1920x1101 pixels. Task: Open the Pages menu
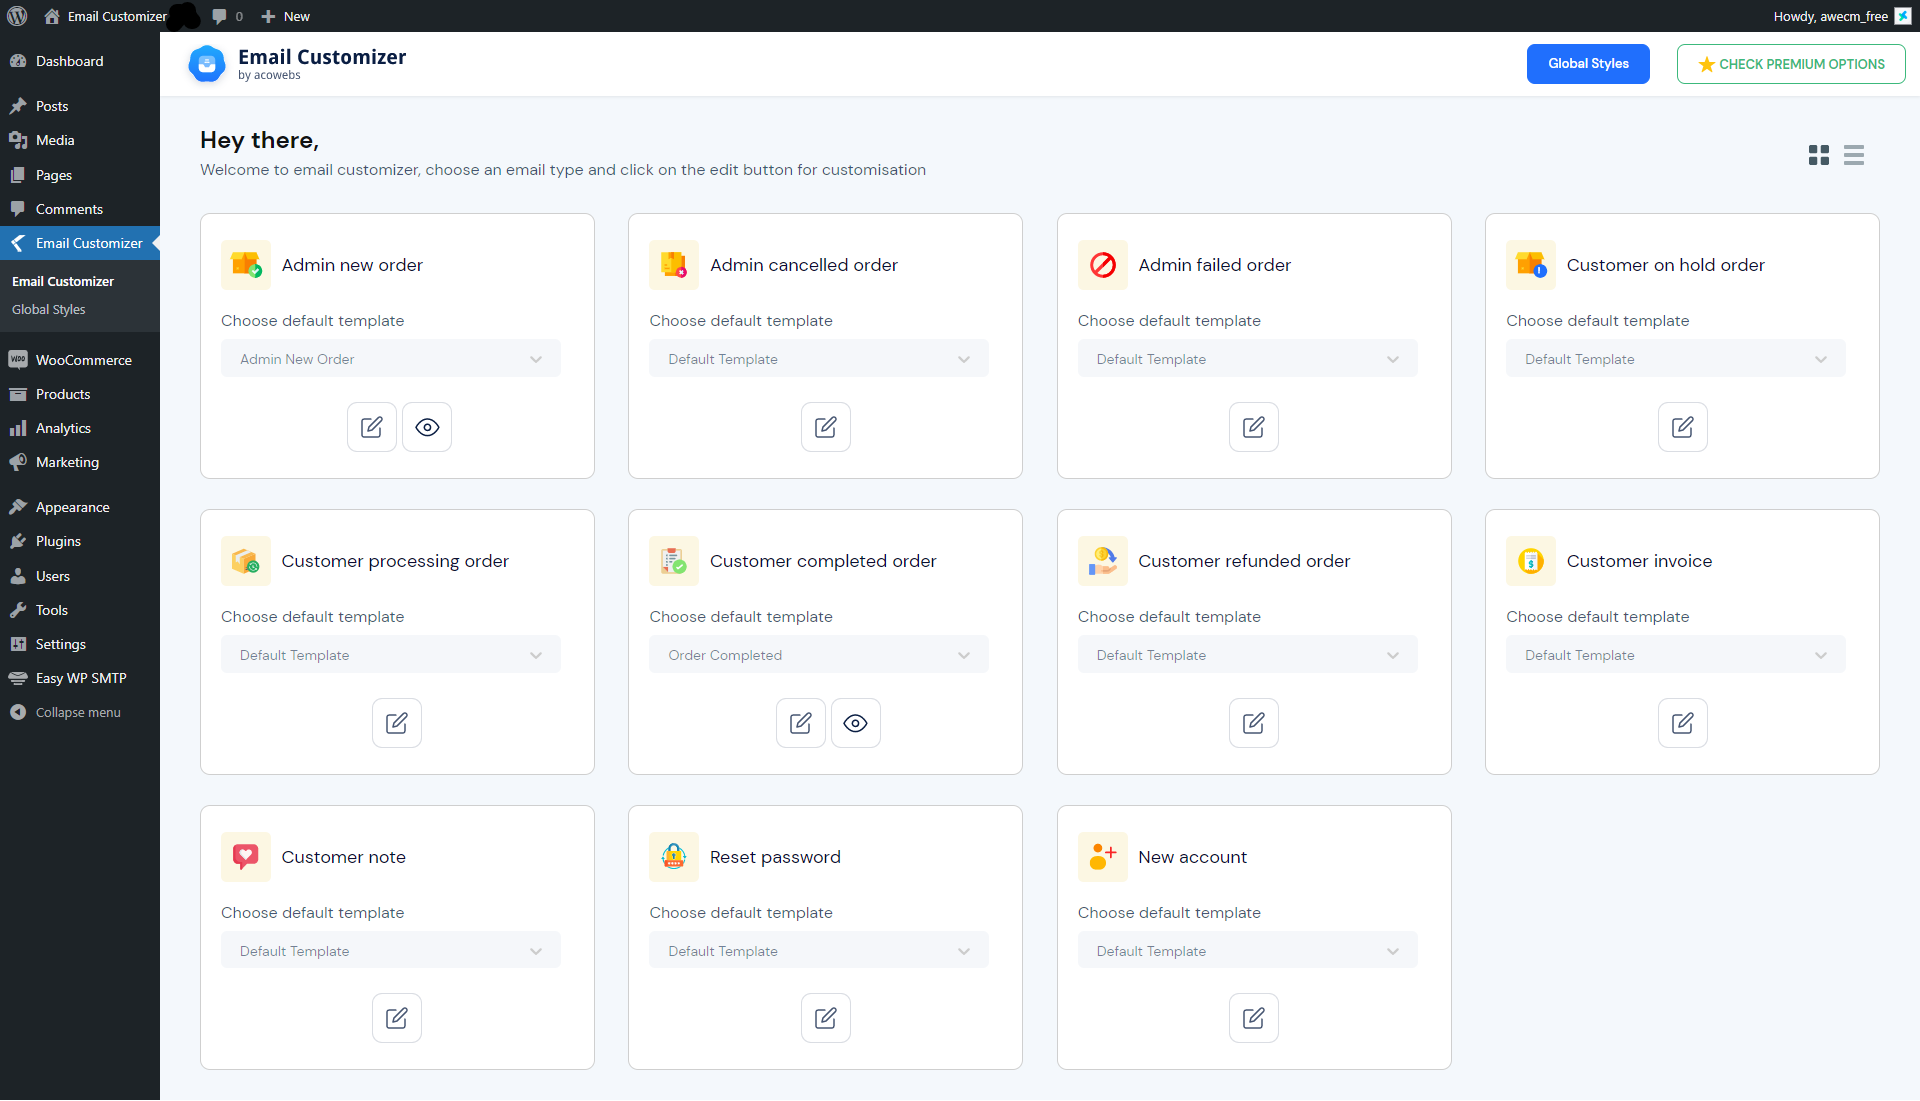click(x=80, y=175)
